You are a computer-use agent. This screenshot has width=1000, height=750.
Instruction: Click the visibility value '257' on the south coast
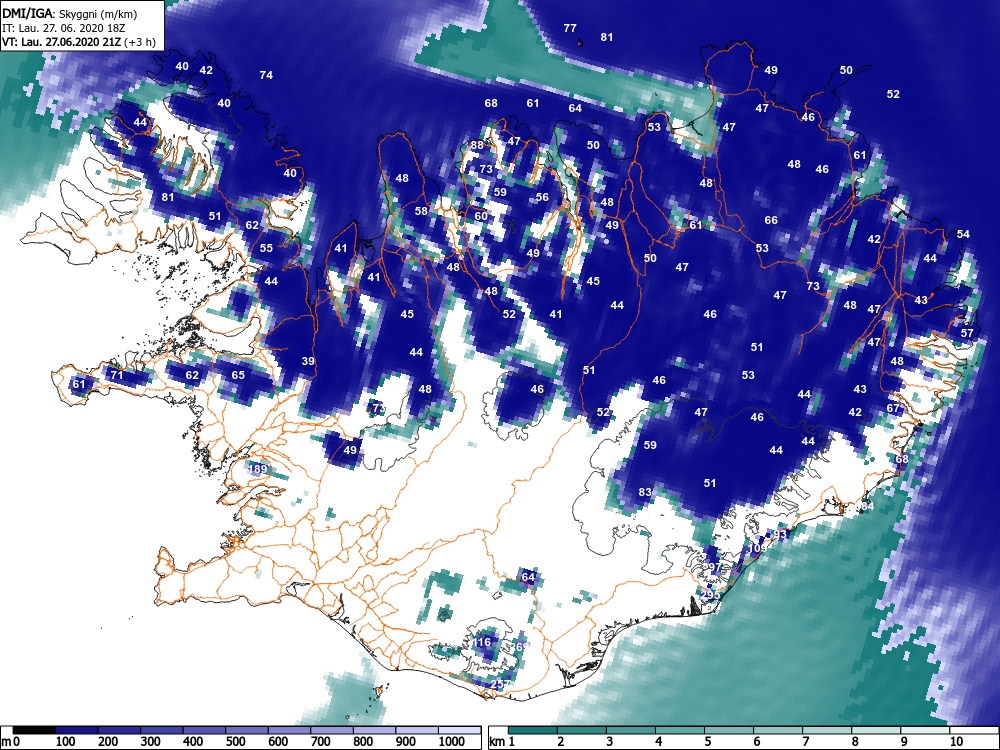[x=500, y=684]
